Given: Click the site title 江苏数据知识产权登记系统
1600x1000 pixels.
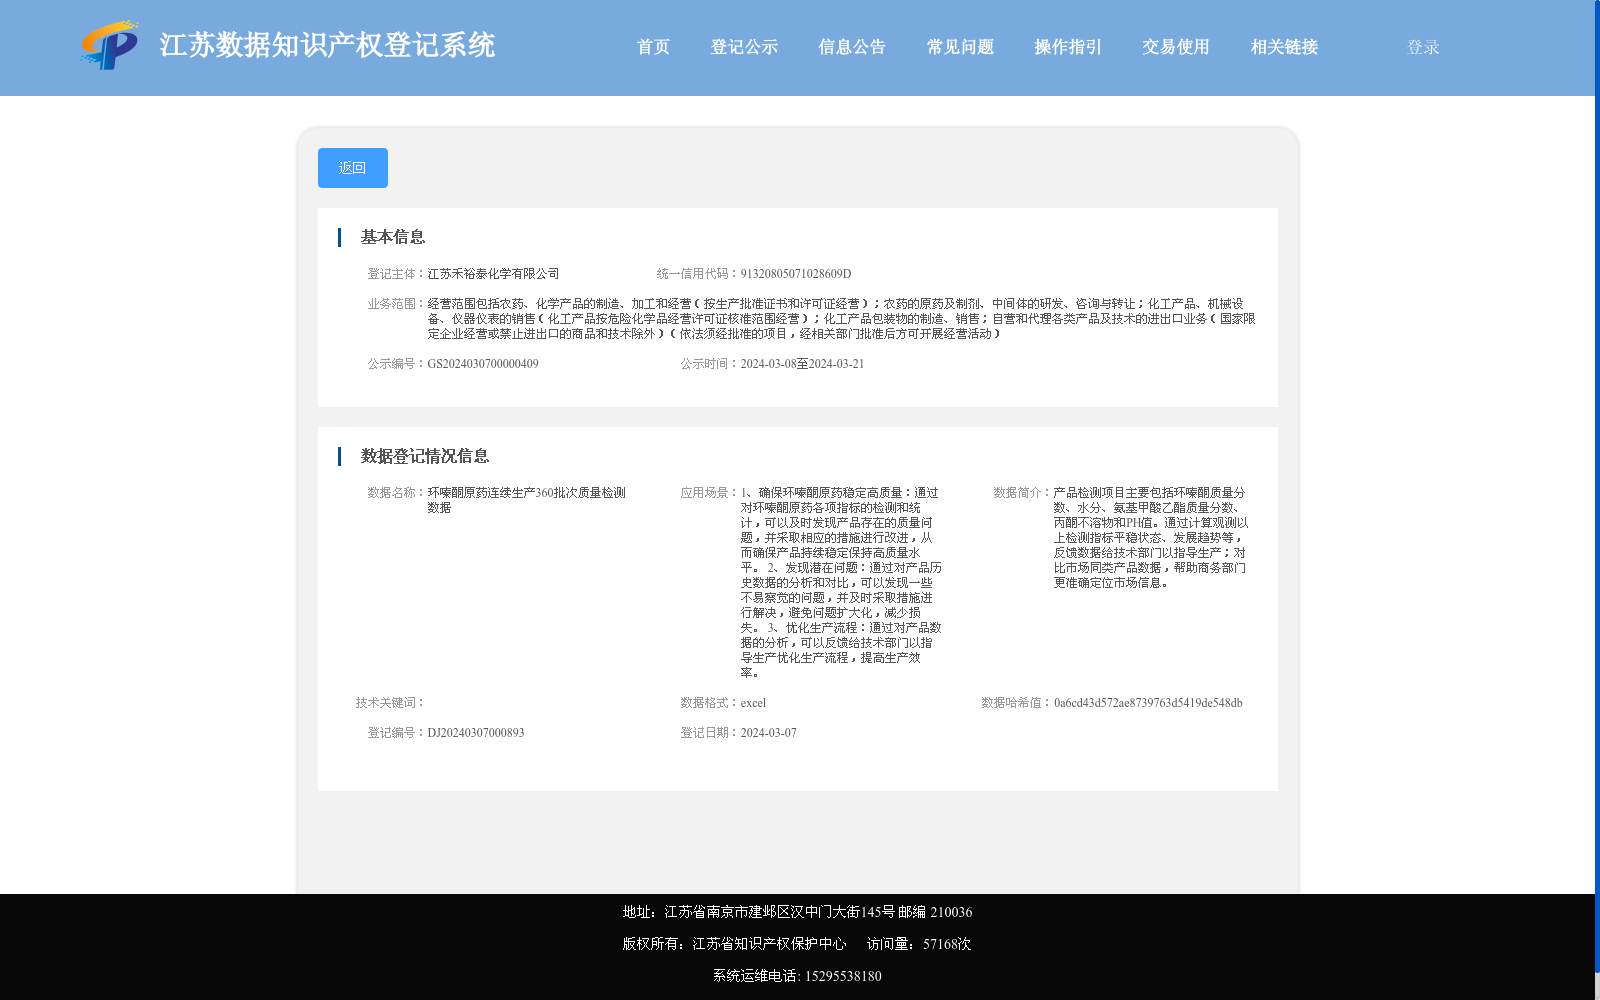Looking at the screenshot, I should point(327,45).
